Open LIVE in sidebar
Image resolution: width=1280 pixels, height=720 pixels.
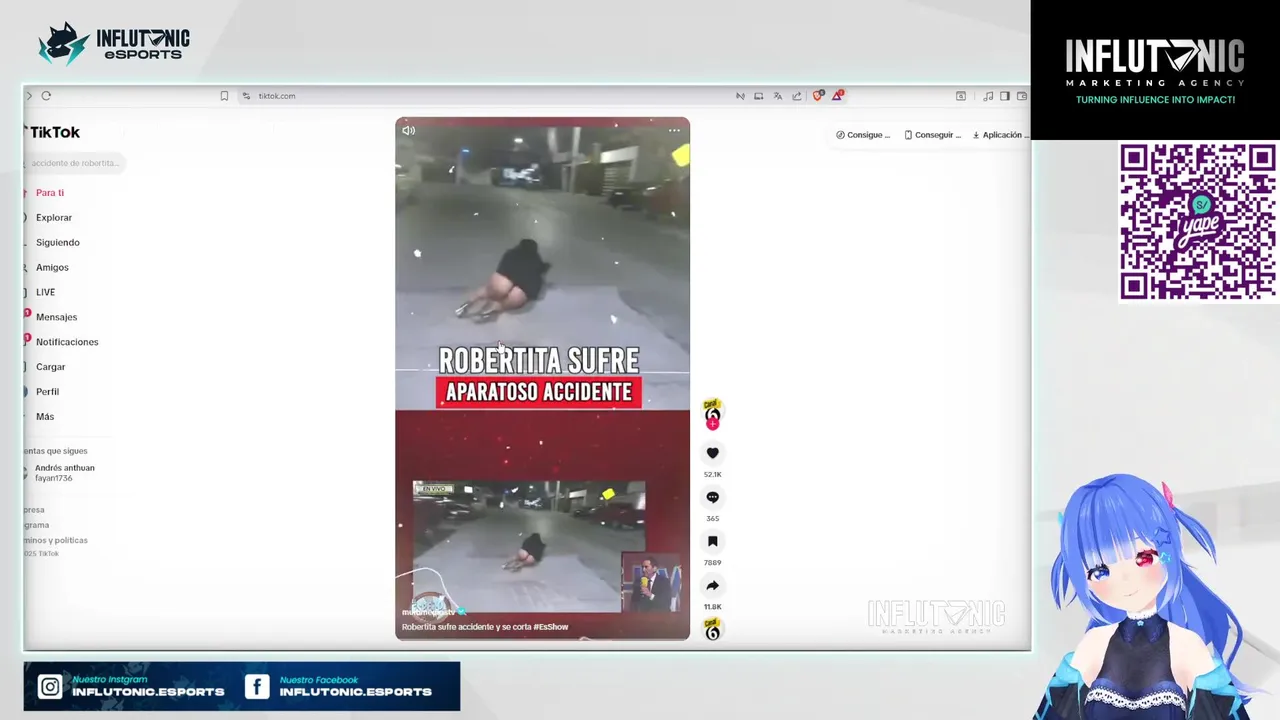(x=45, y=292)
